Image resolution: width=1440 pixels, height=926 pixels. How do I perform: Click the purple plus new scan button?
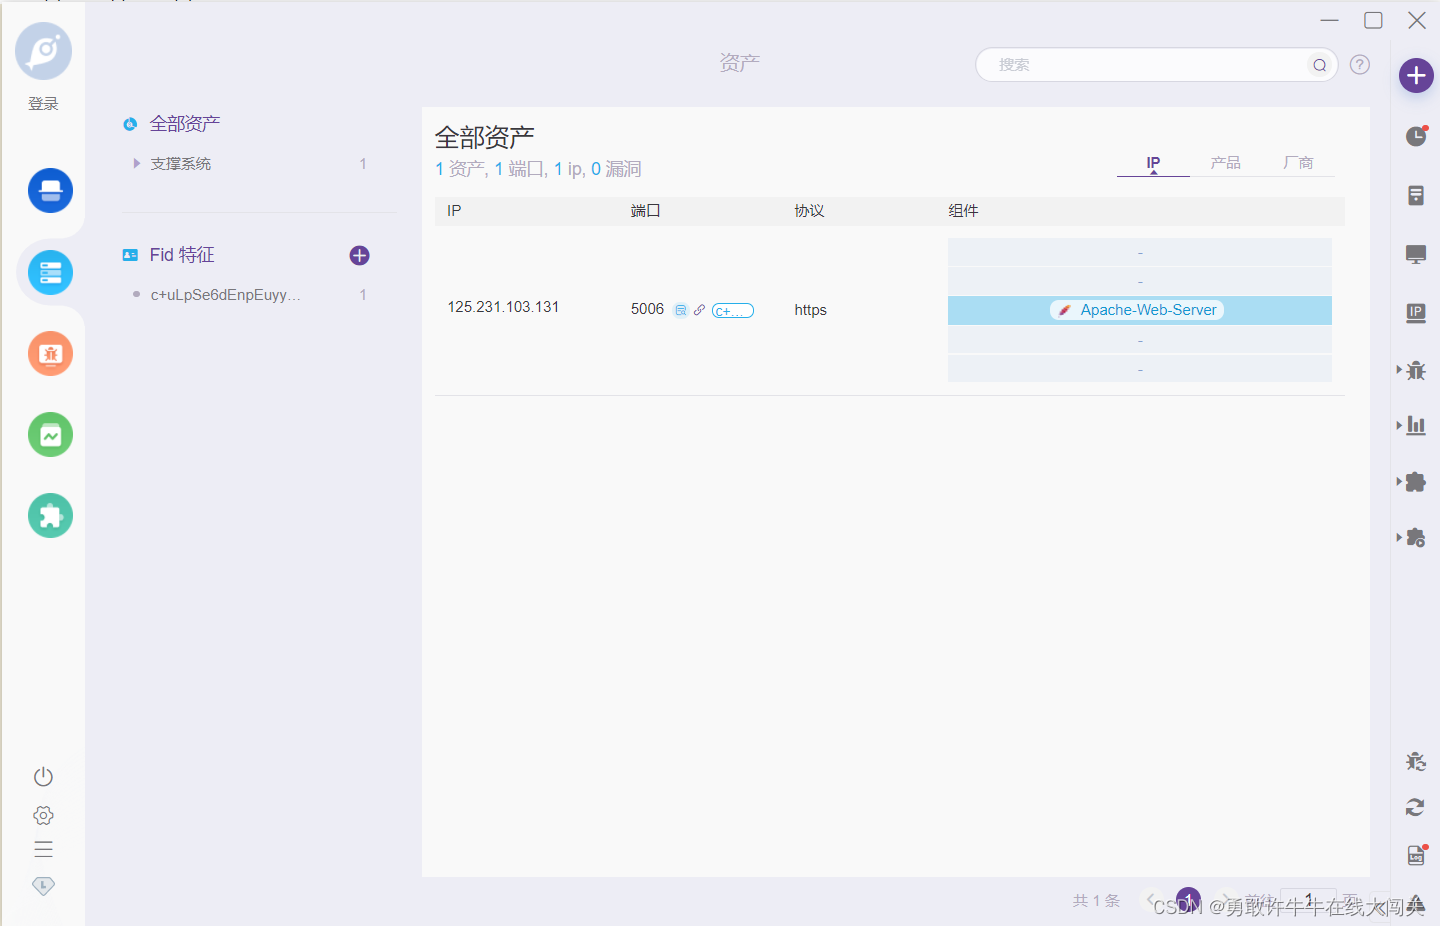tap(1416, 75)
